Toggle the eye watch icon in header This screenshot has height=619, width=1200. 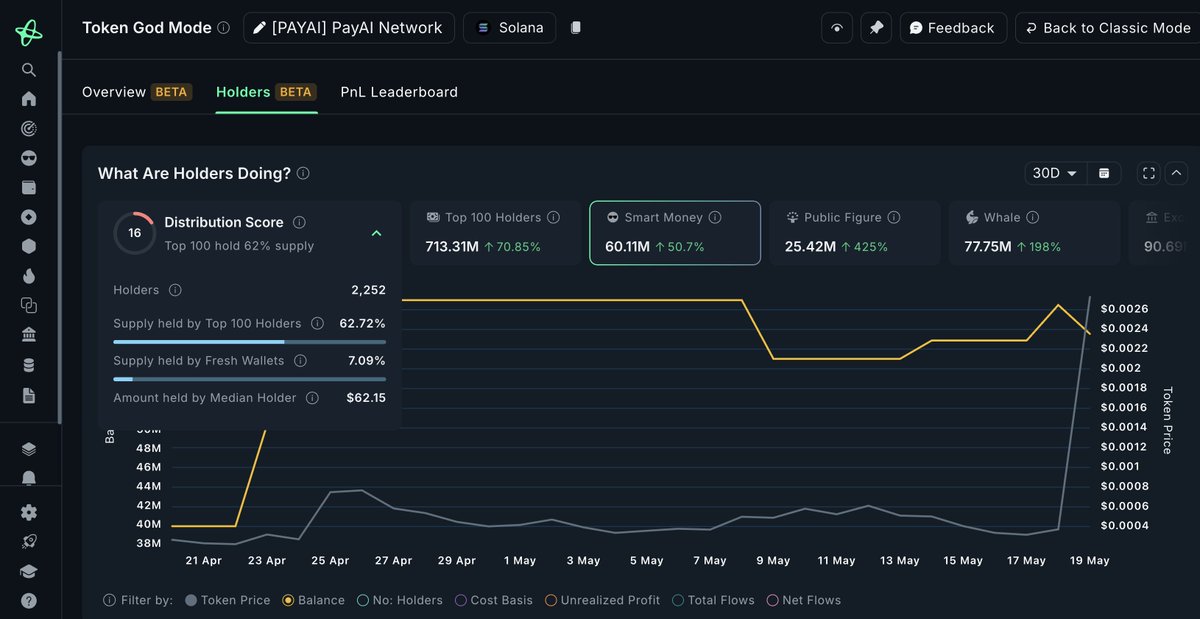(837, 28)
